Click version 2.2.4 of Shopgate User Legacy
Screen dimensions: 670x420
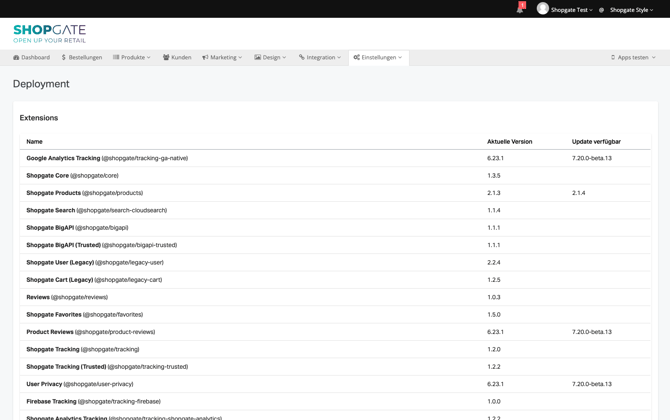click(x=494, y=262)
